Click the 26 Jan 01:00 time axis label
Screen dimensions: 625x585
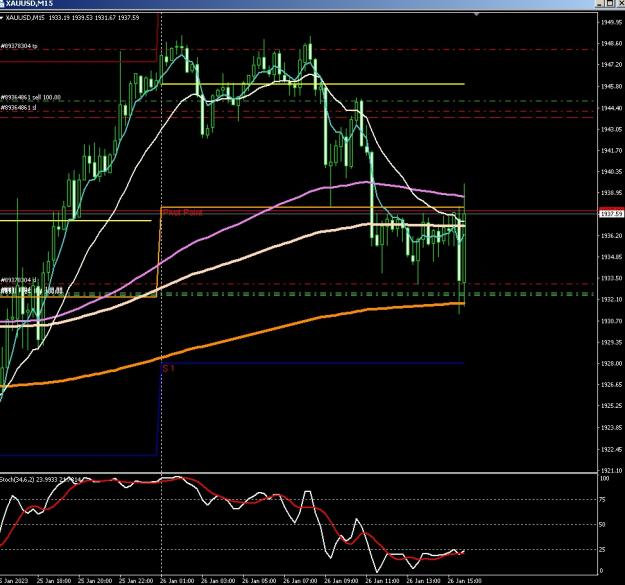(177, 581)
